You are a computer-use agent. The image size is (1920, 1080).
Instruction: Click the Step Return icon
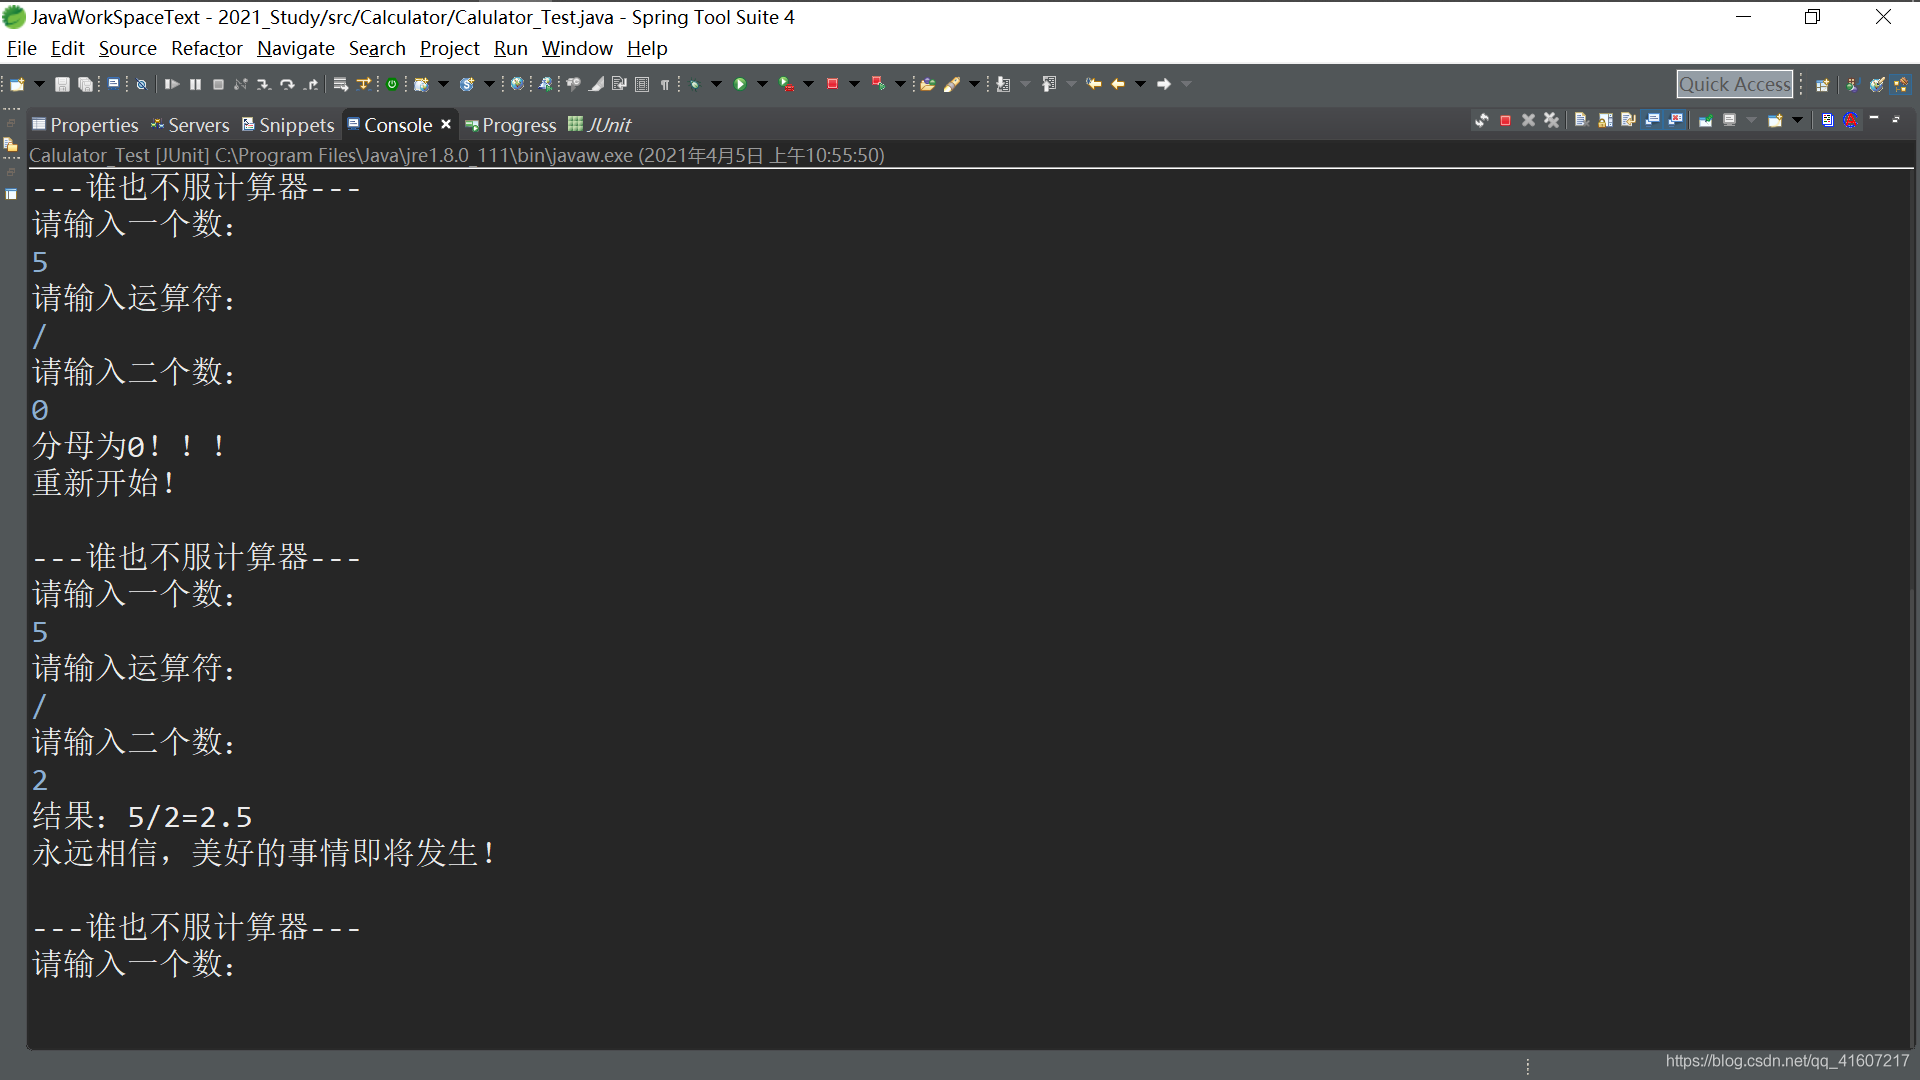tap(311, 84)
